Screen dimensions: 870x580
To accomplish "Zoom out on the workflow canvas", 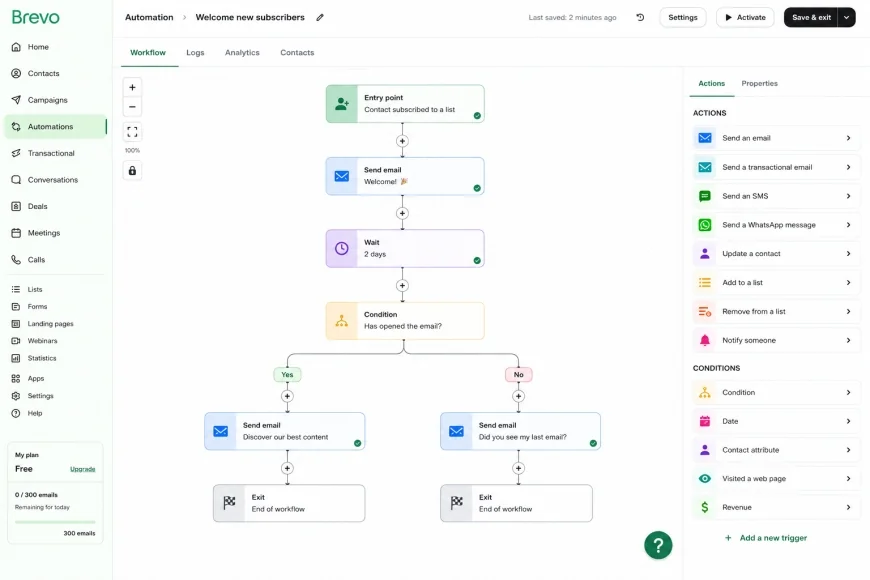I will click(x=132, y=107).
